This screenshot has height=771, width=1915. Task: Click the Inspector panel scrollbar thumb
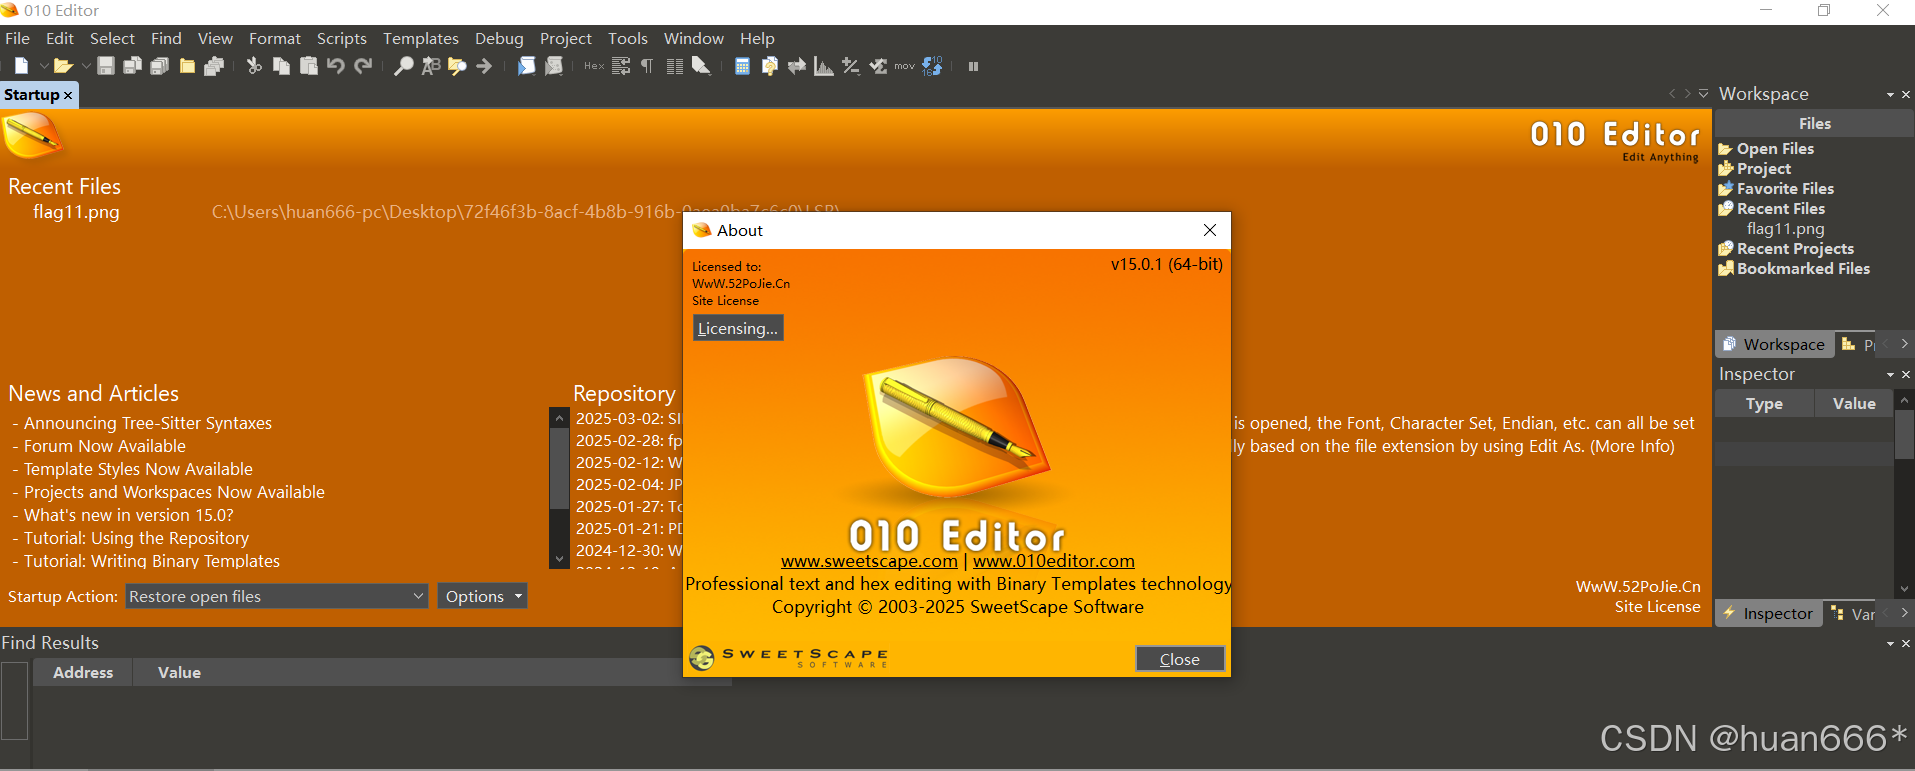(x=1904, y=435)
